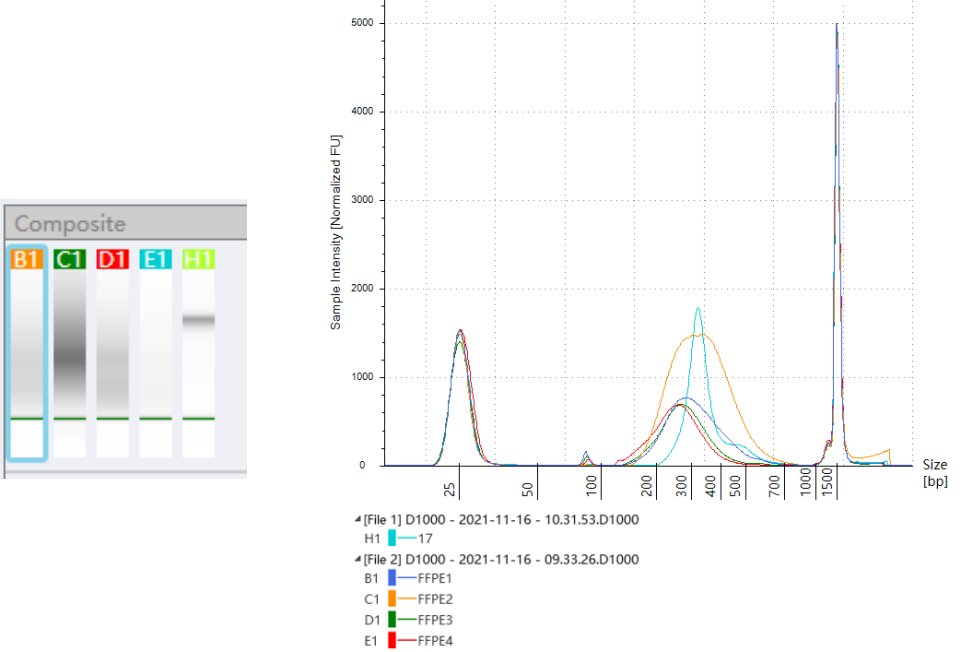Click the 300 bp axis marker
Screen dimensions: 962x652
point(682,486)
